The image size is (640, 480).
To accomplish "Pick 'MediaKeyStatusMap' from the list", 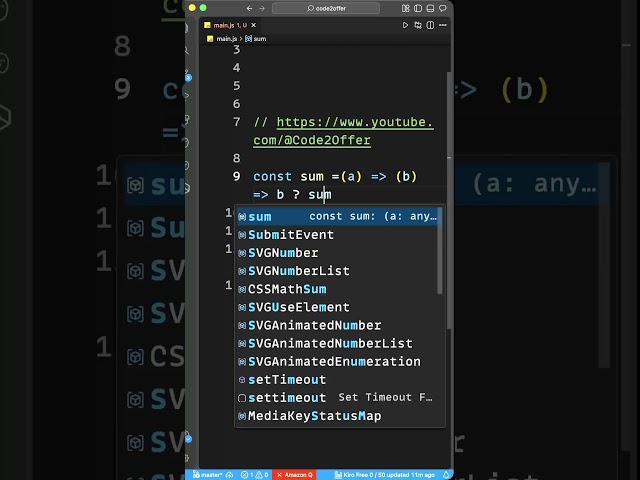I will pos(338,416).
